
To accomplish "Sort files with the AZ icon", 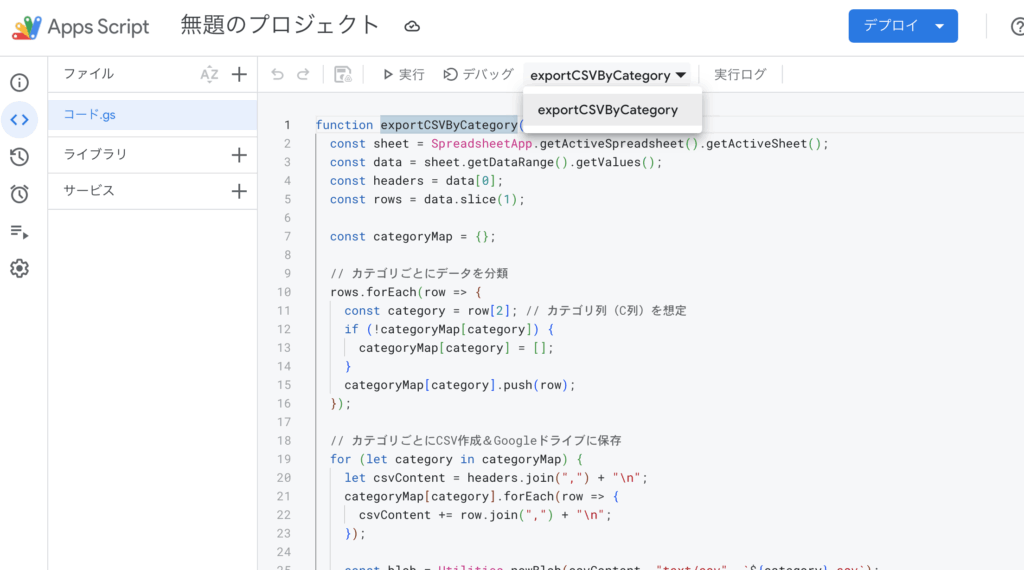I will pyautogui.click(x=209, y=74).
